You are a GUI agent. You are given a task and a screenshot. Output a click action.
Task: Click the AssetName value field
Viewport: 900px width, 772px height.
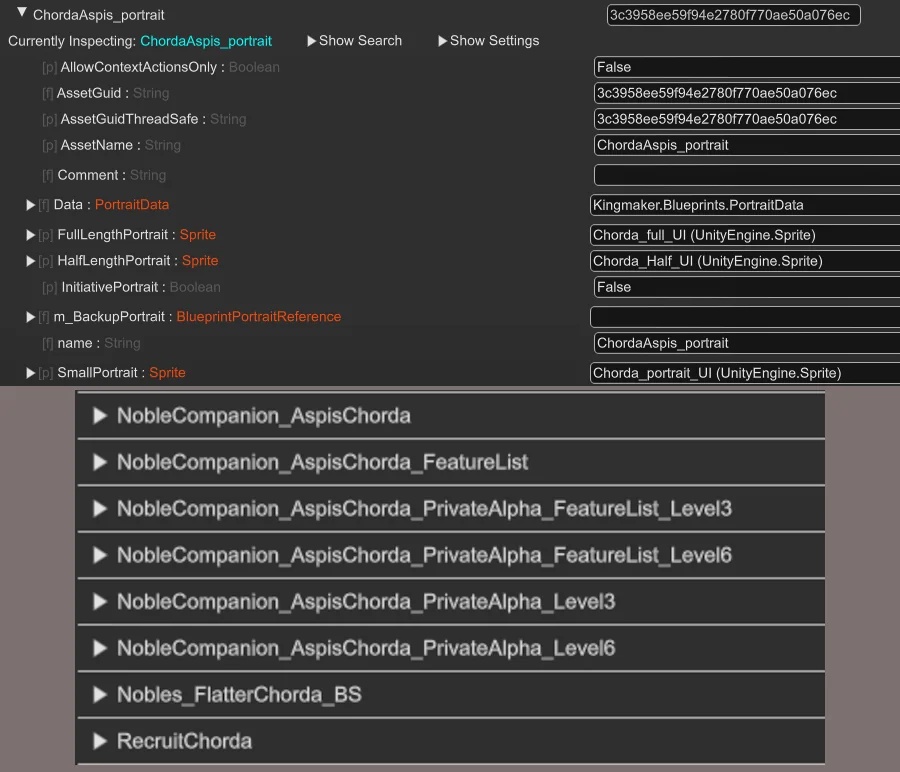tap(747, 145)
